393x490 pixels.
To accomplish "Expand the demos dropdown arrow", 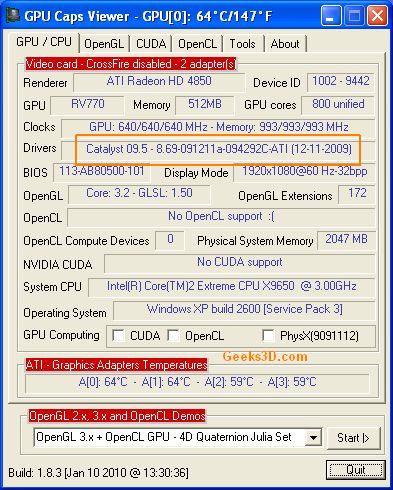I will [x=313, y=437].
